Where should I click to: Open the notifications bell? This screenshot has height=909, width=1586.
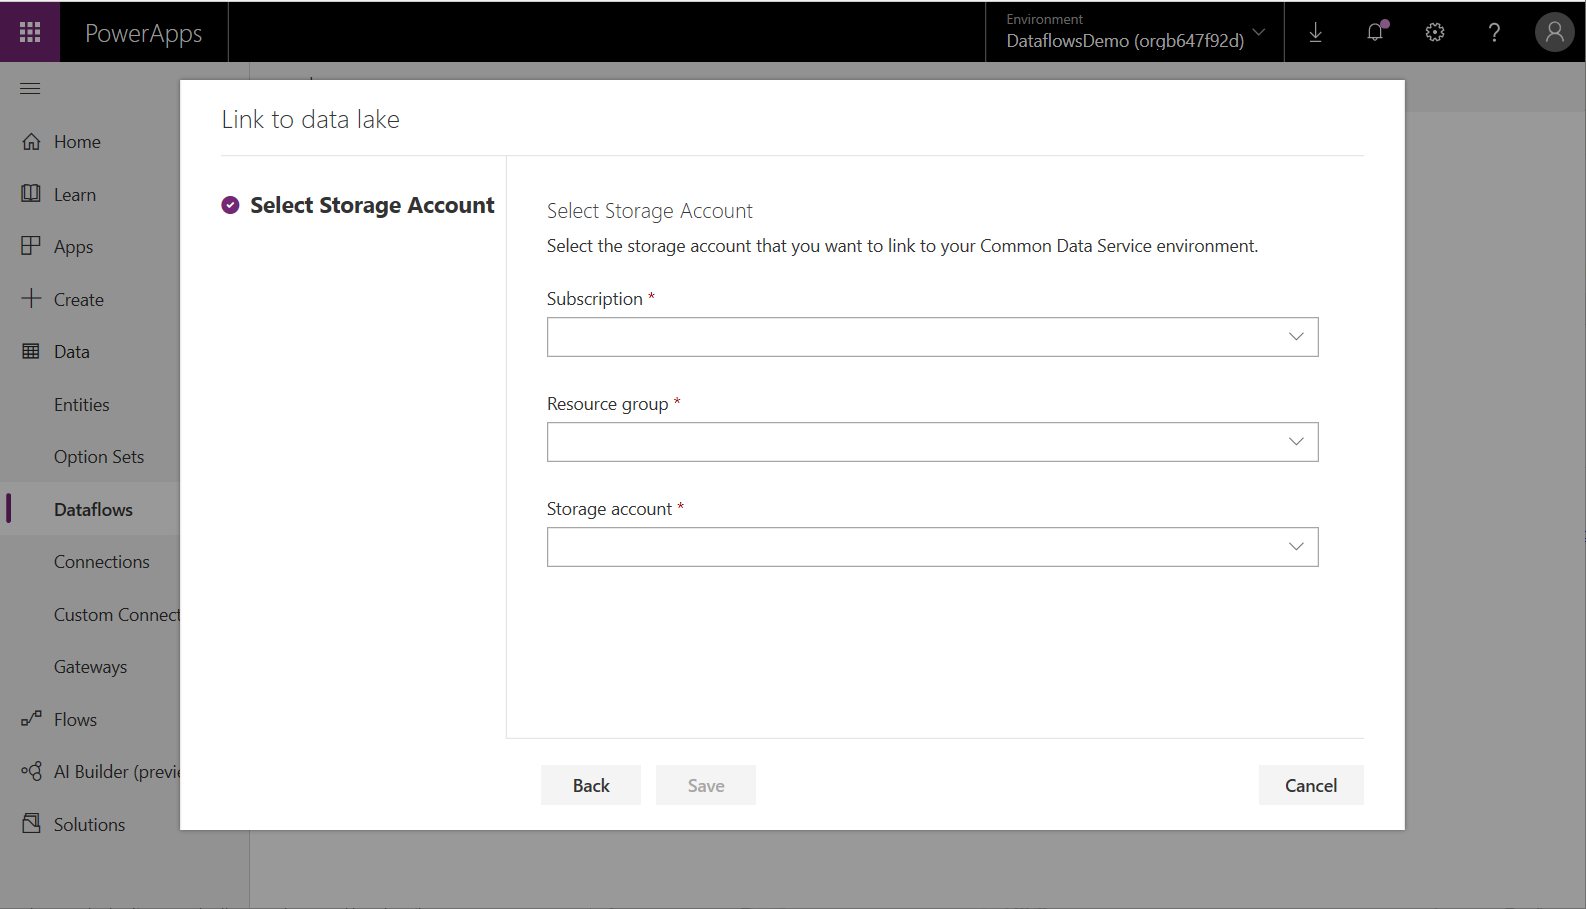(x=1375, y=32)
